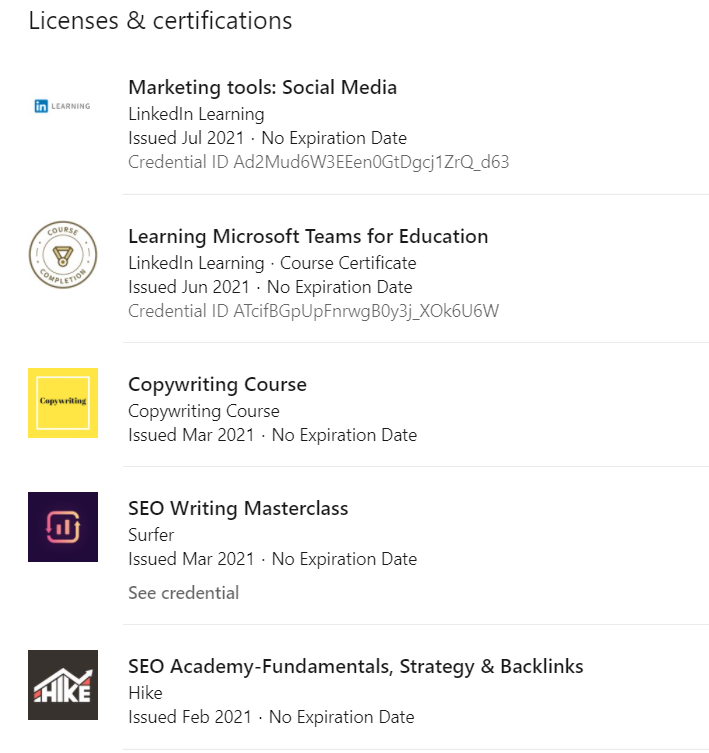Select Learning Microsoft Teams for Education title
This screenshot has height=753, width=709.
[308, 237]
